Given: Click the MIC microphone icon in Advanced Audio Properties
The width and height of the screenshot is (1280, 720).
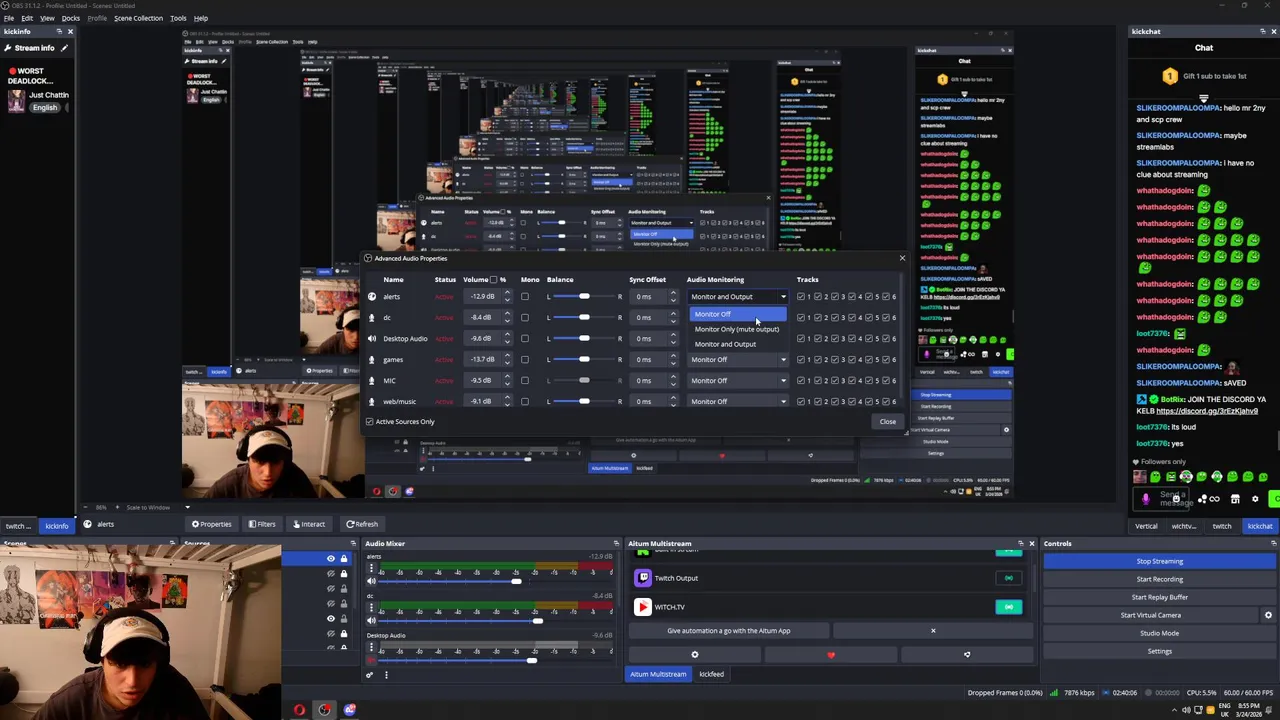Looking at the screenshot, I should point(372,380).
